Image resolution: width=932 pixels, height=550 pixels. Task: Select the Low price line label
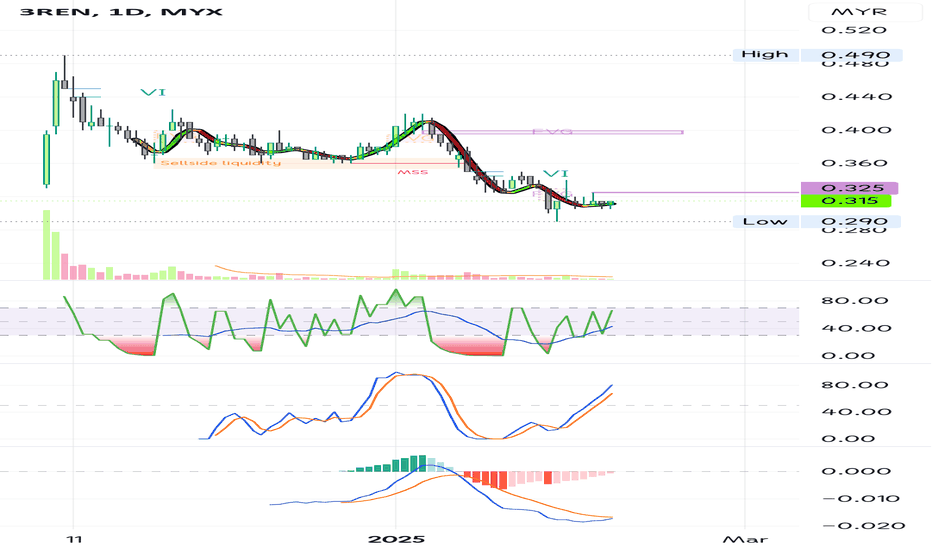pos(765,222)
